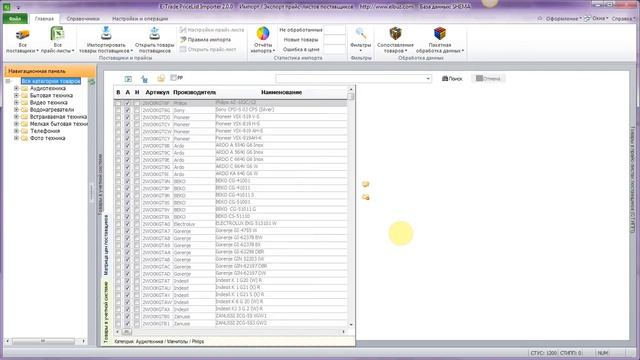Click the blue tree icon in table toolbar

(x=144, y=79)
